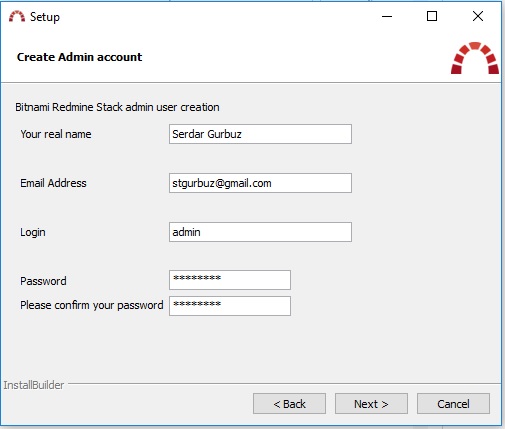Close the Setup installer window

point(478,16)
